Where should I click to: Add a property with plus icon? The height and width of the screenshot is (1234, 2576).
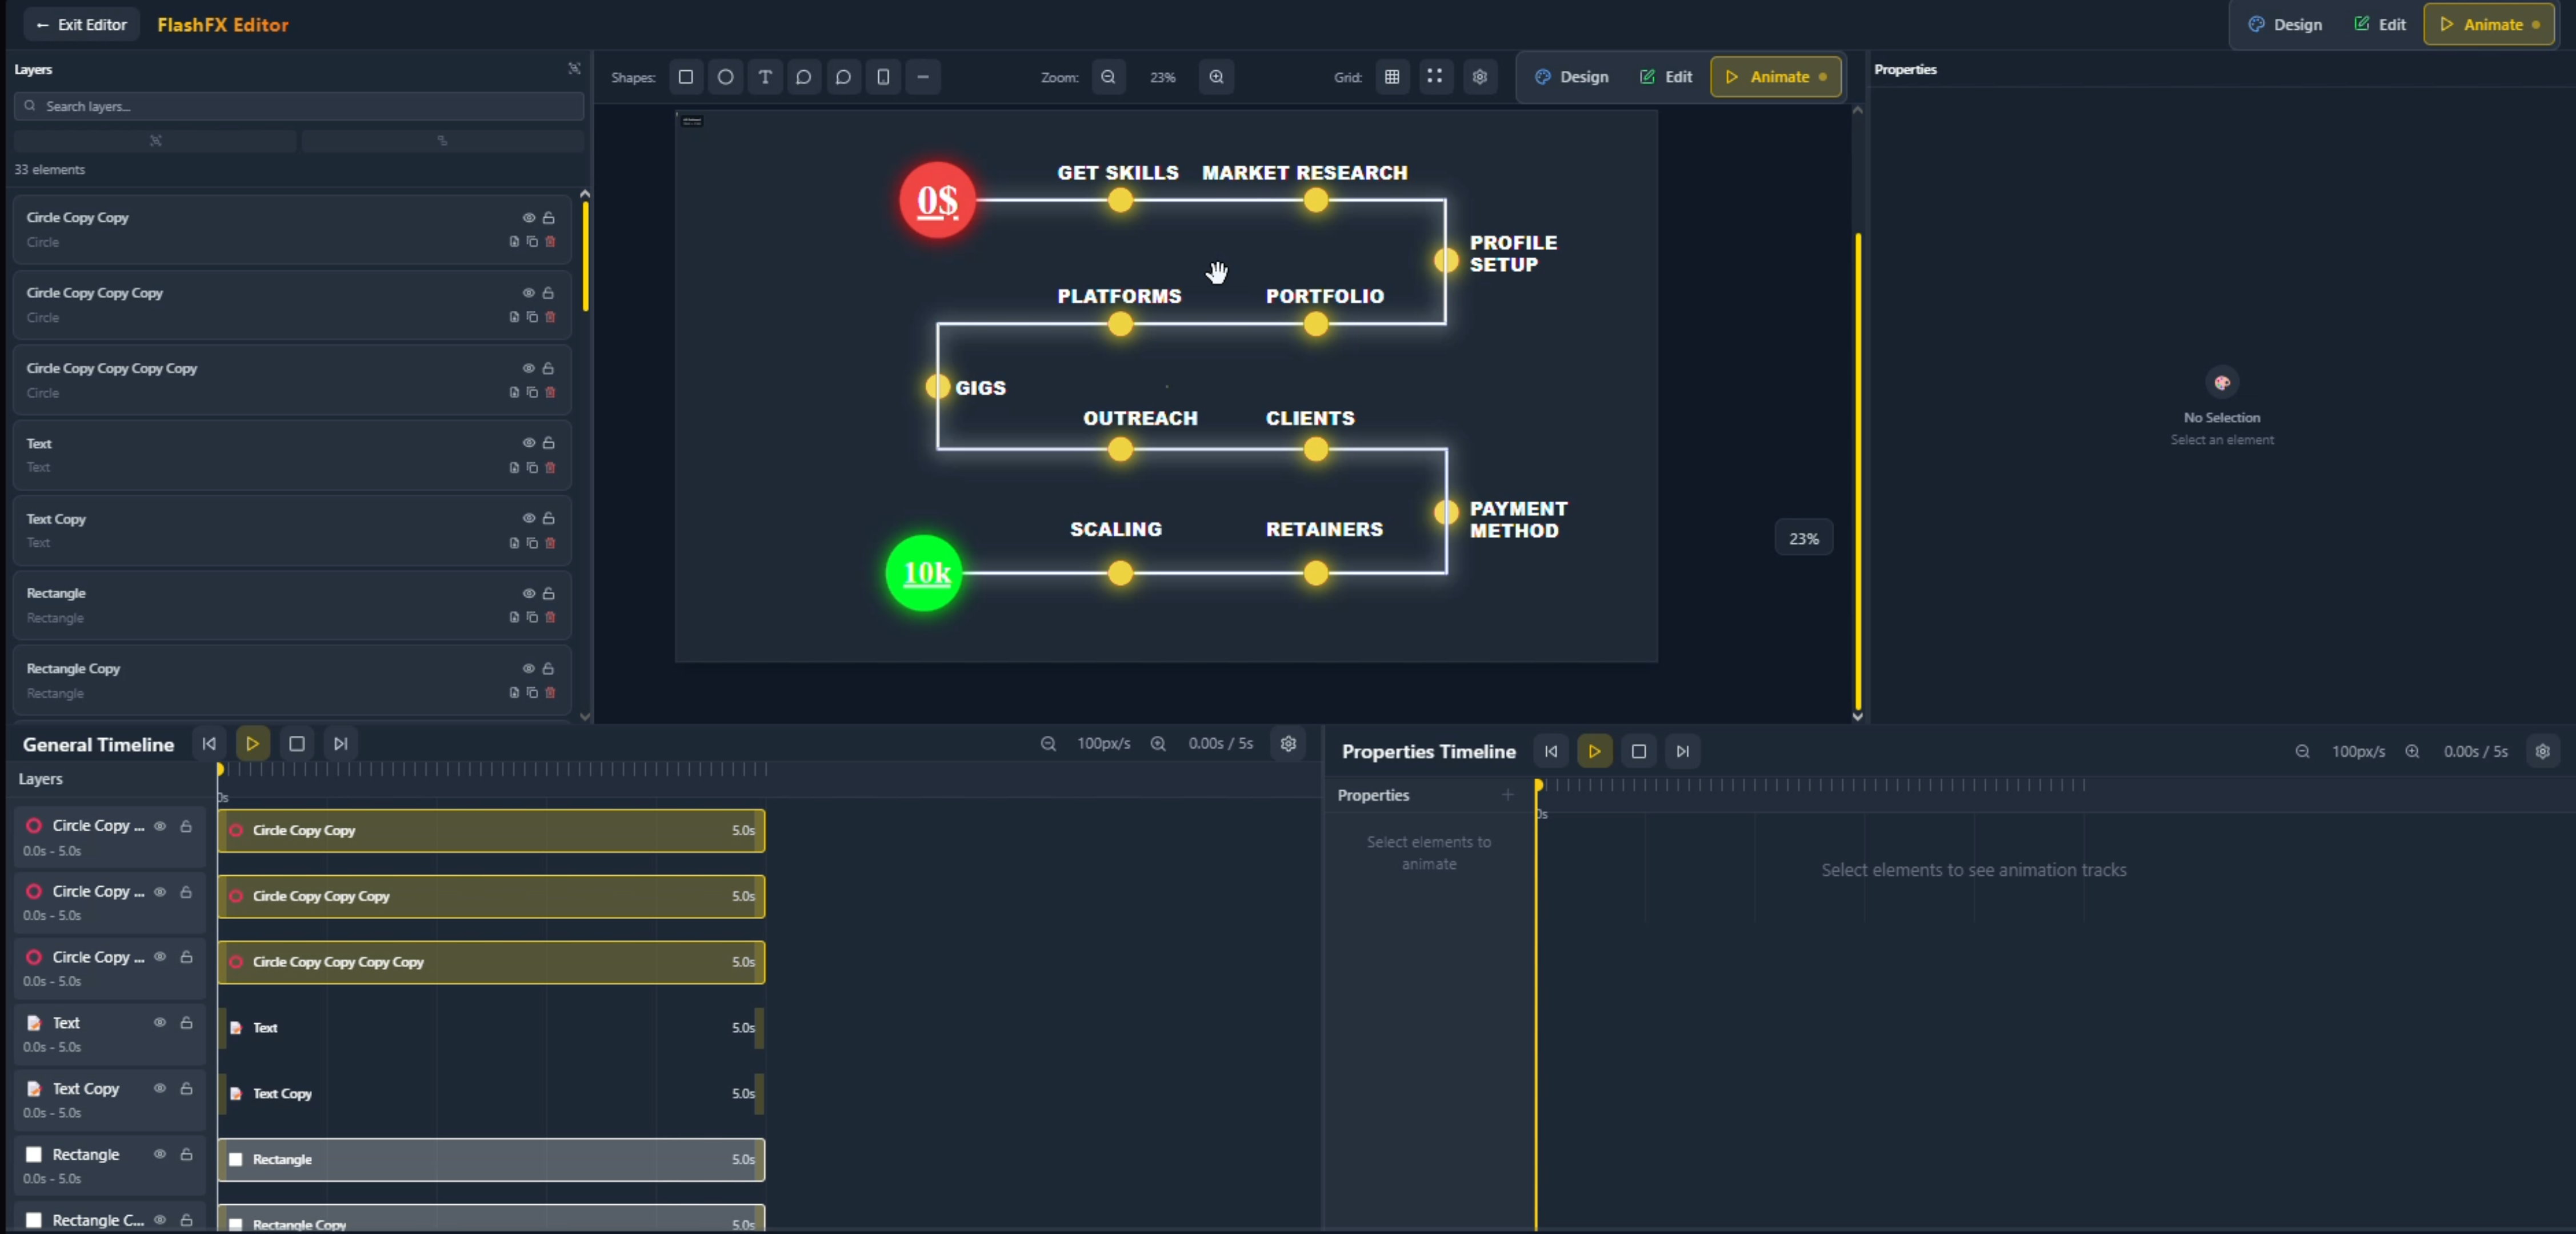coord(1507,795)
